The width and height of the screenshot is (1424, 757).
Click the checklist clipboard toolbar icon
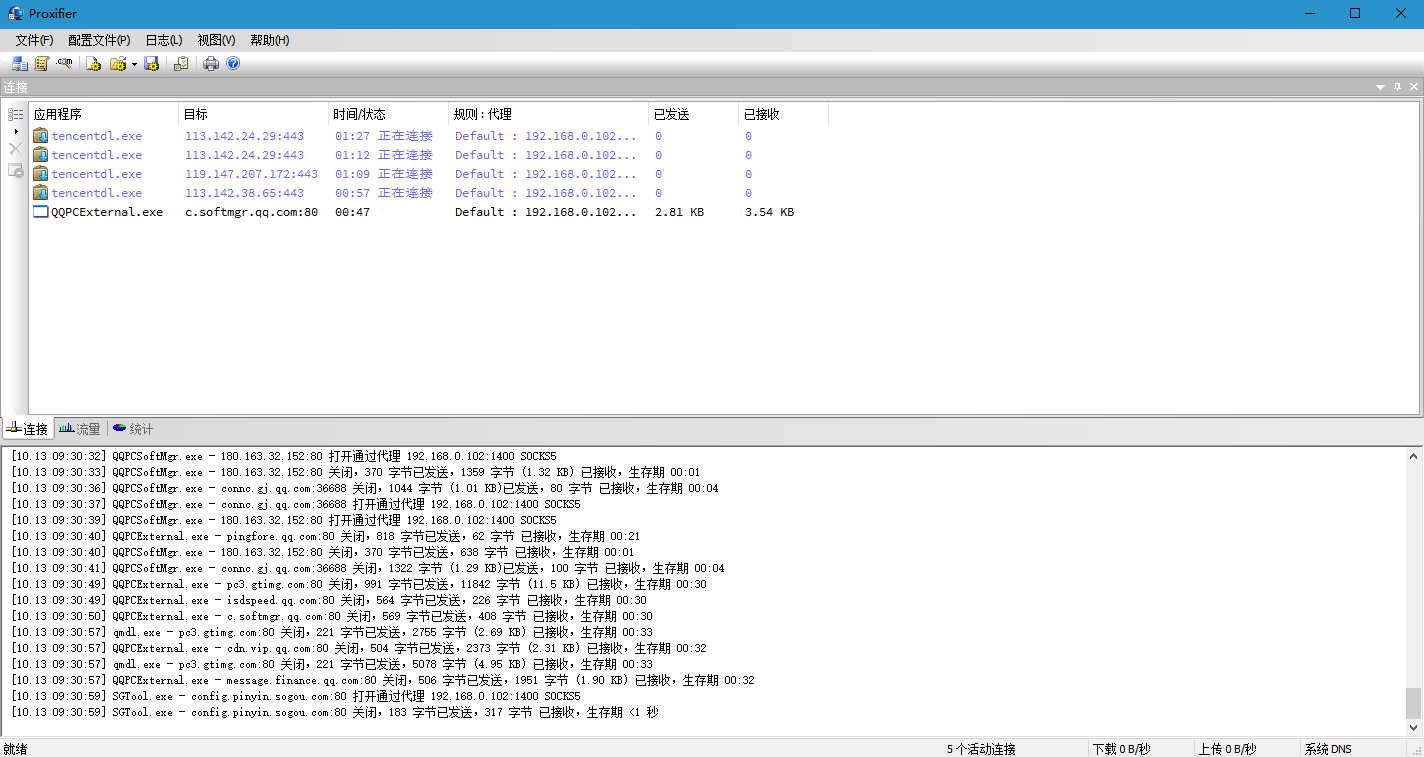[181, 64]
